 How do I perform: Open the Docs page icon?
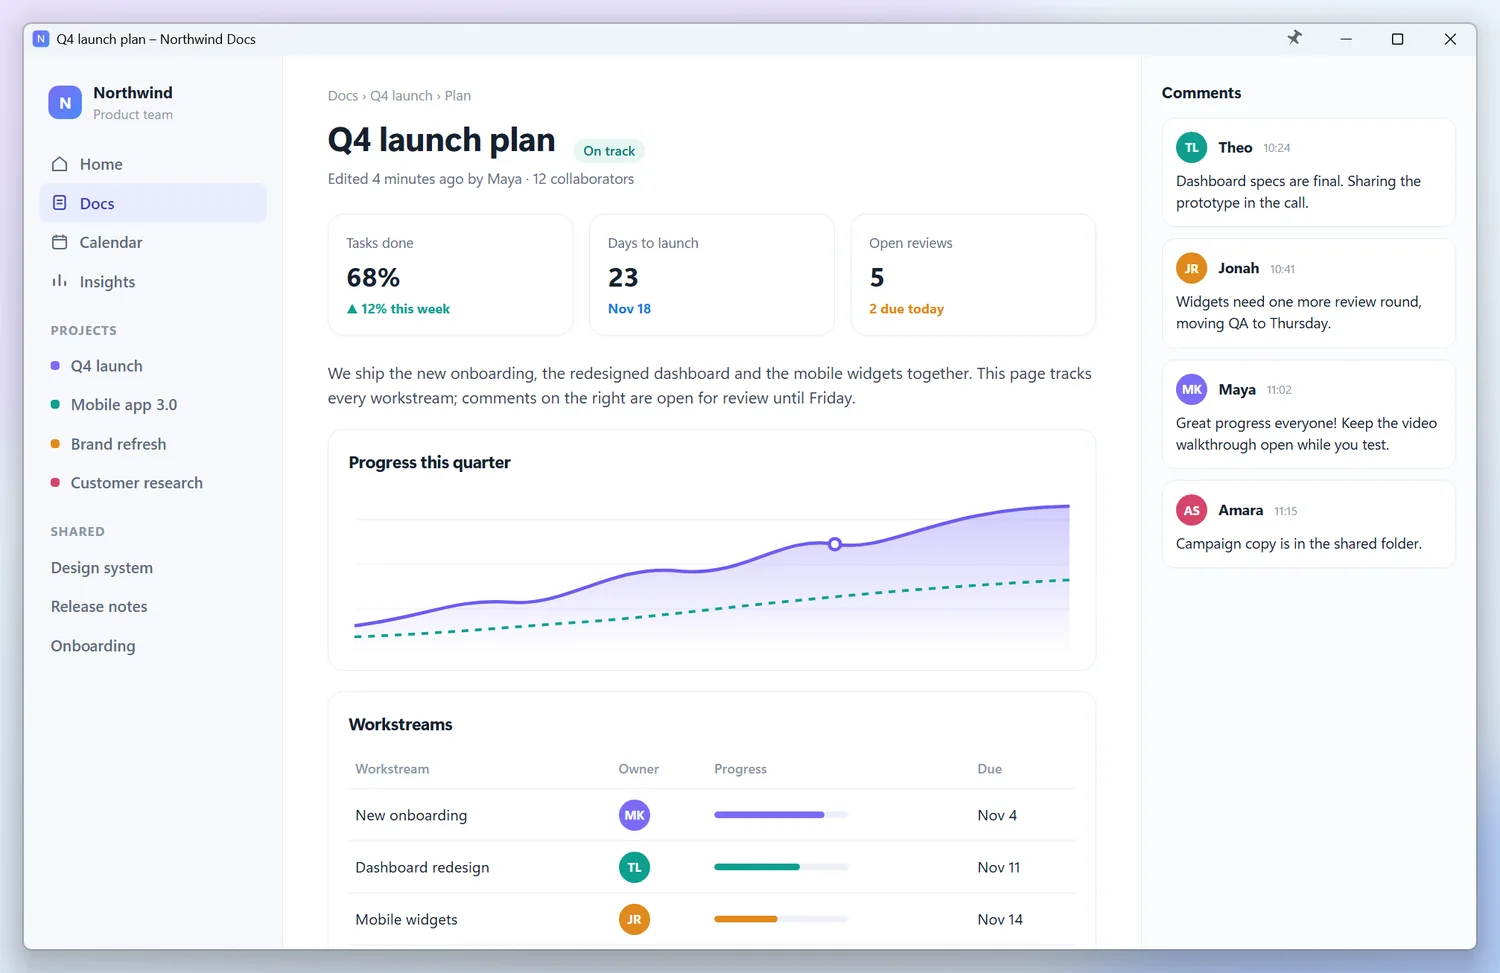[60, 203]
